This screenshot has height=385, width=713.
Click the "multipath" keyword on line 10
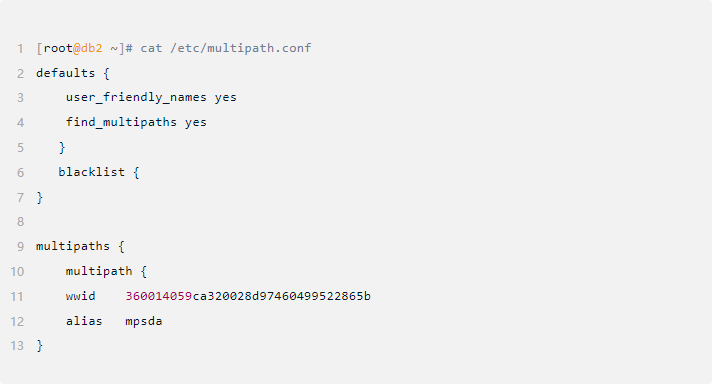pyautogui.click(x=99, y=271)
